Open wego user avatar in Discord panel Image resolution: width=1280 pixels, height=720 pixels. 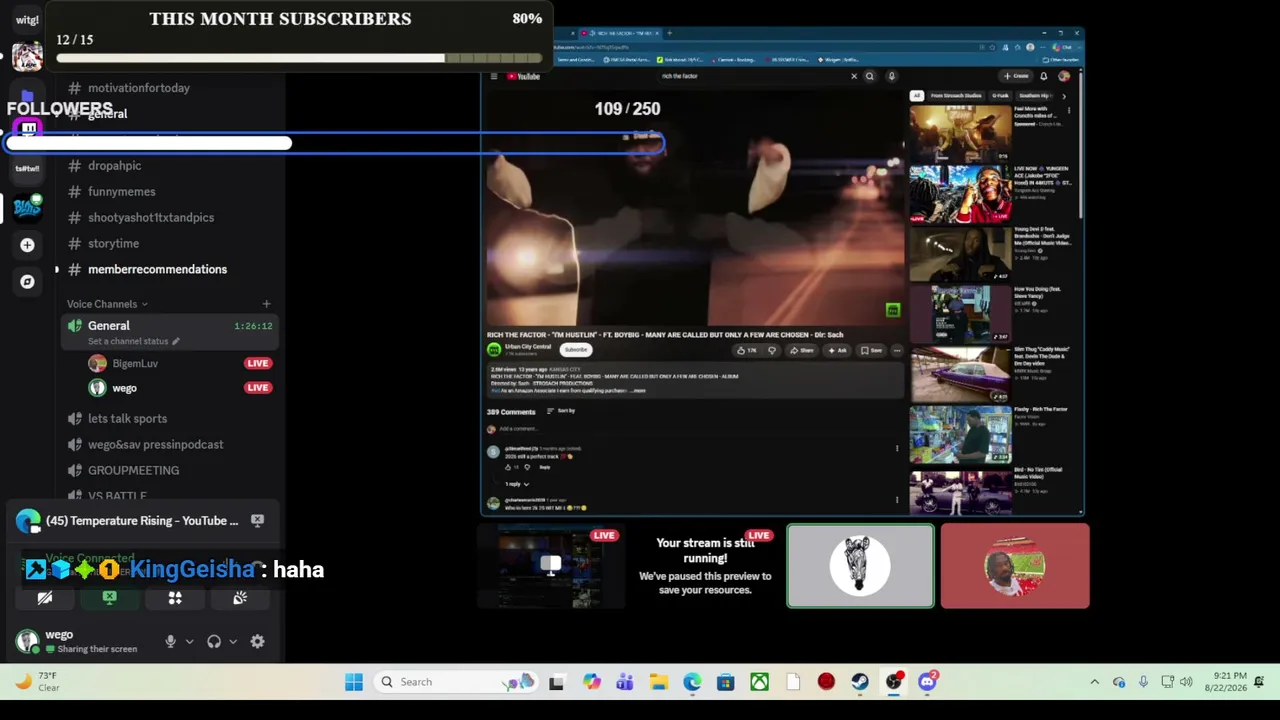[28, 641]
